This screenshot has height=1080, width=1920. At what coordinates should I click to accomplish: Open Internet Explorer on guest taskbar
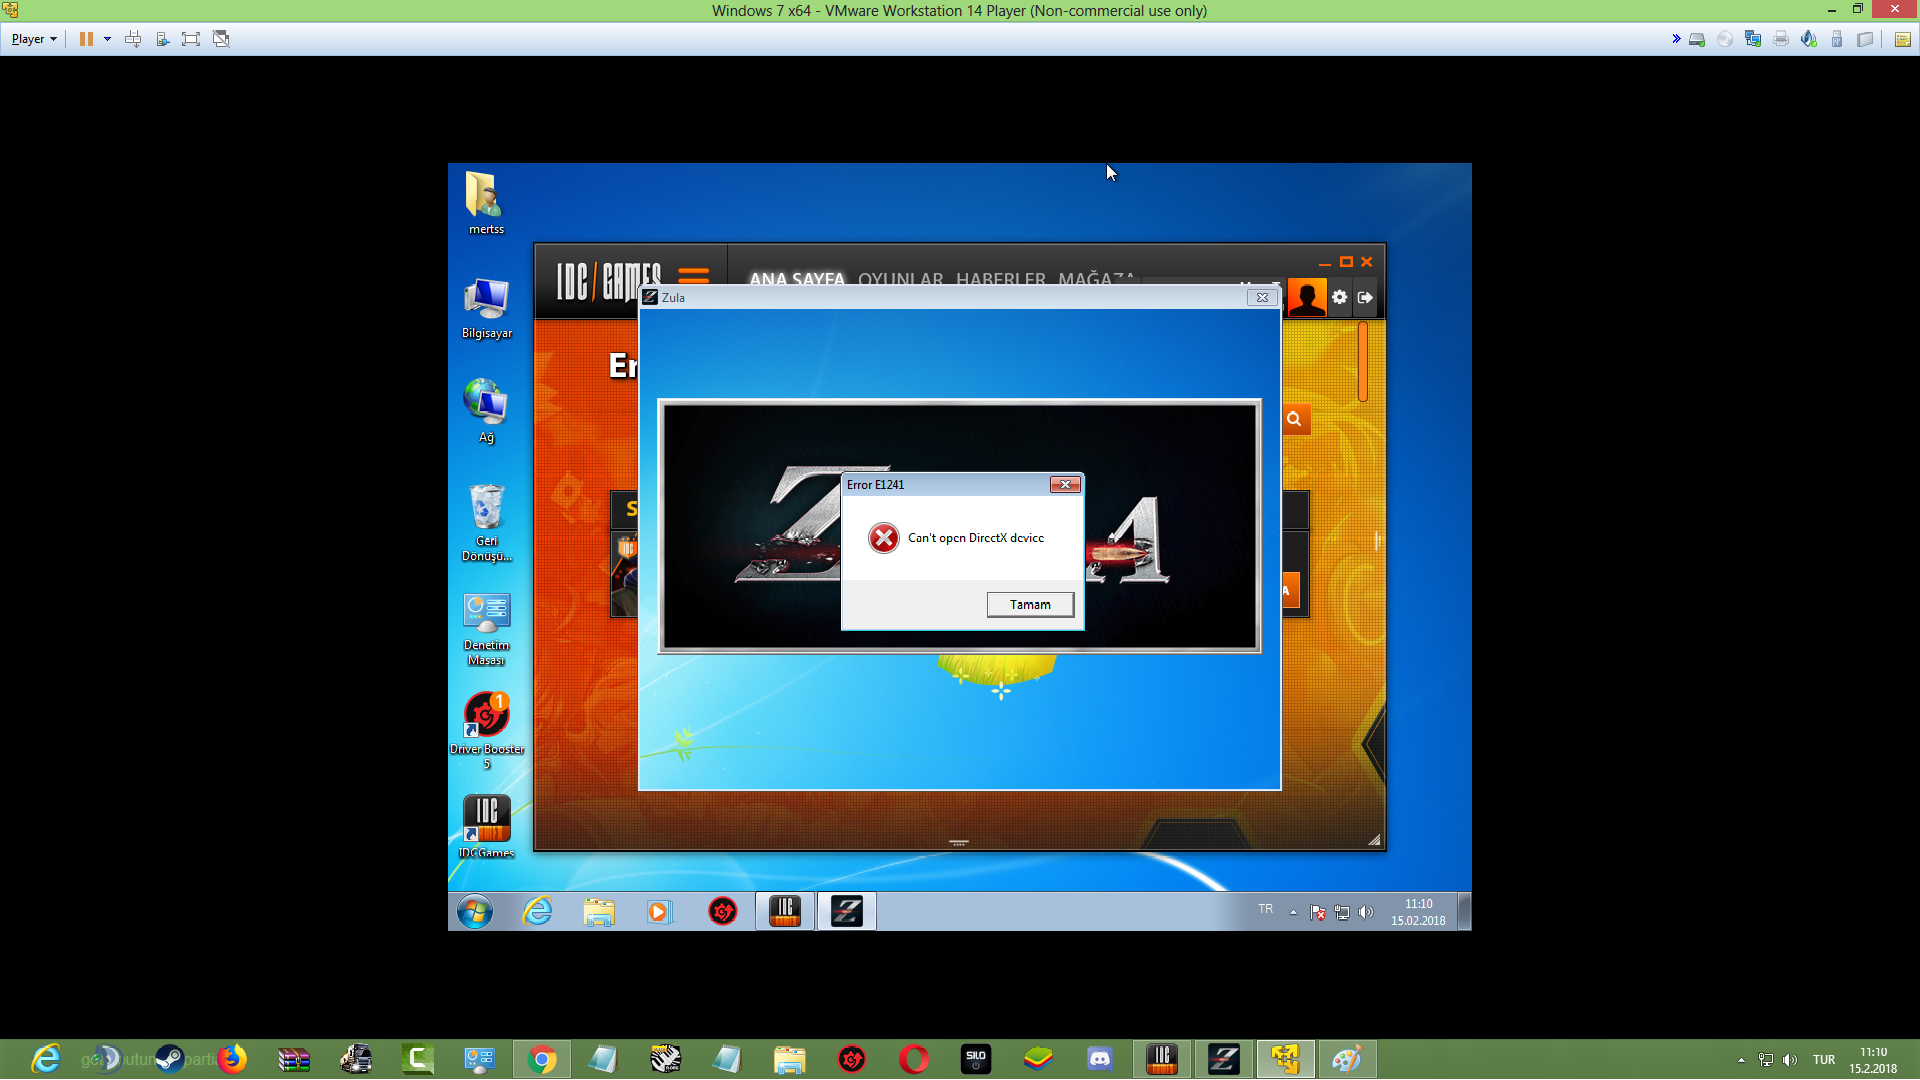[537, 912]
